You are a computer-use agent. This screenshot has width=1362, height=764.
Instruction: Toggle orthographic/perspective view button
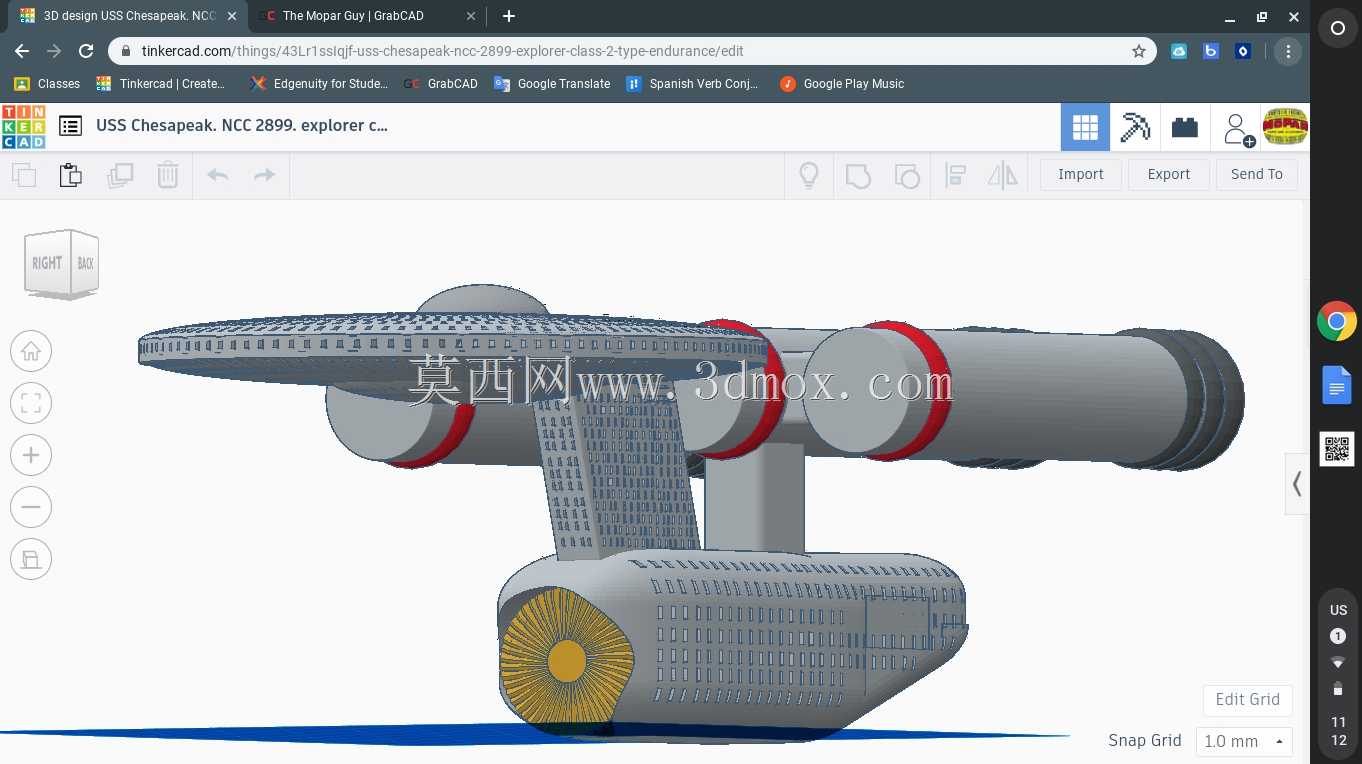point(31,559)
